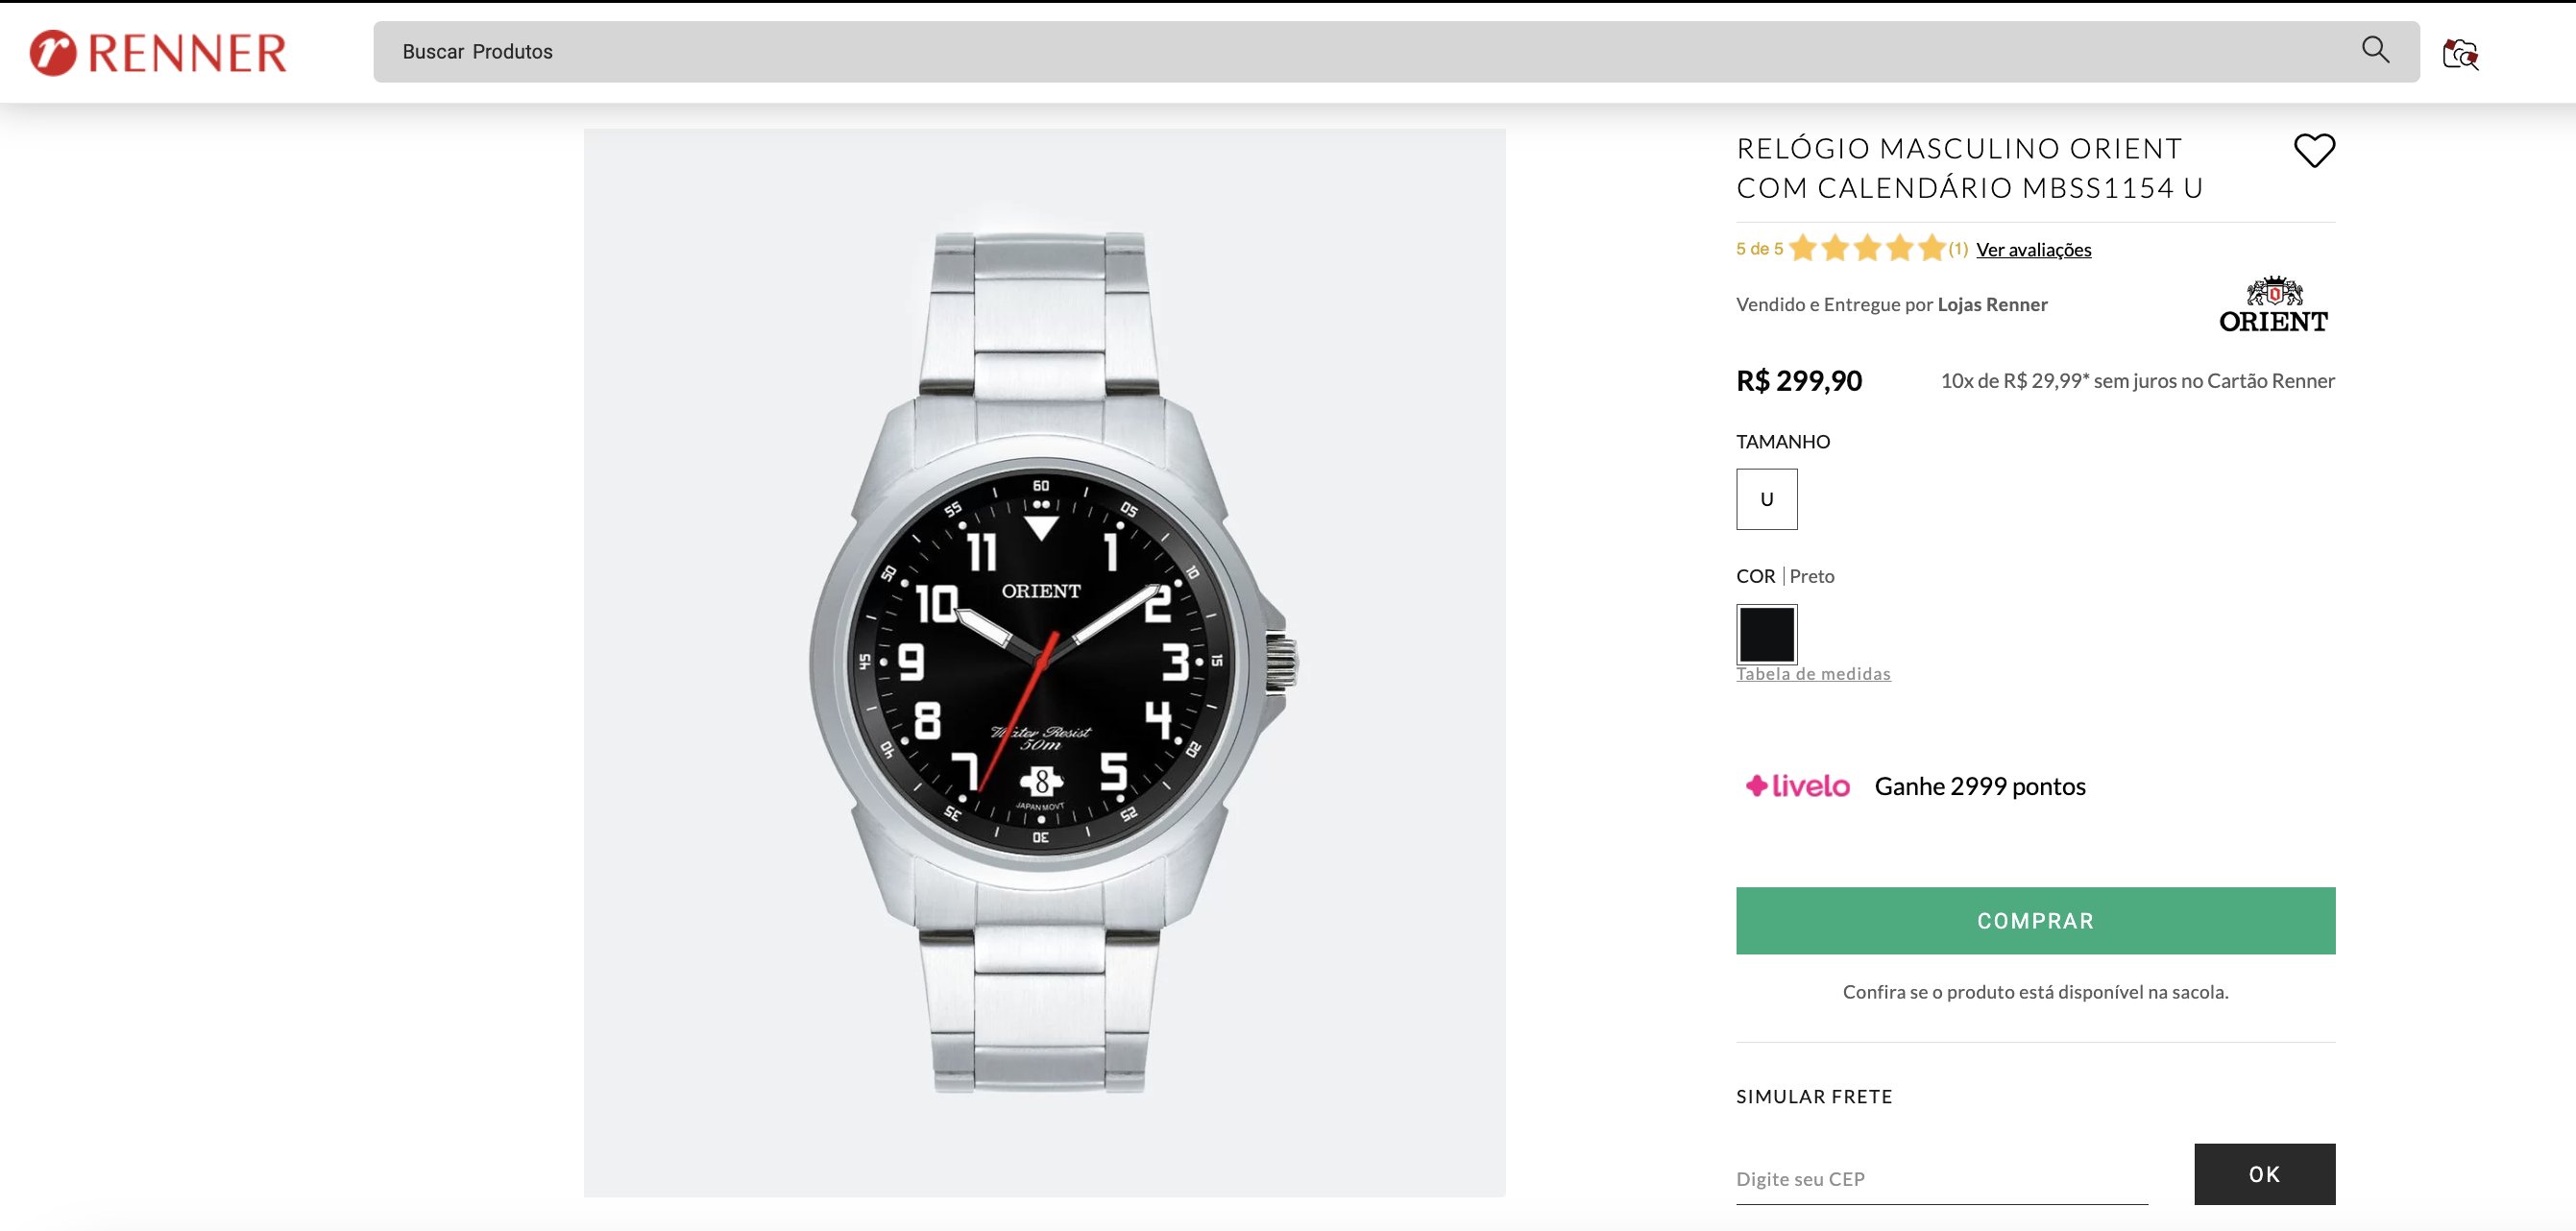This screenshot has height=1231, width=2576.
Task: Click OK to calculate shipping
Action: click(2264, 1174)
